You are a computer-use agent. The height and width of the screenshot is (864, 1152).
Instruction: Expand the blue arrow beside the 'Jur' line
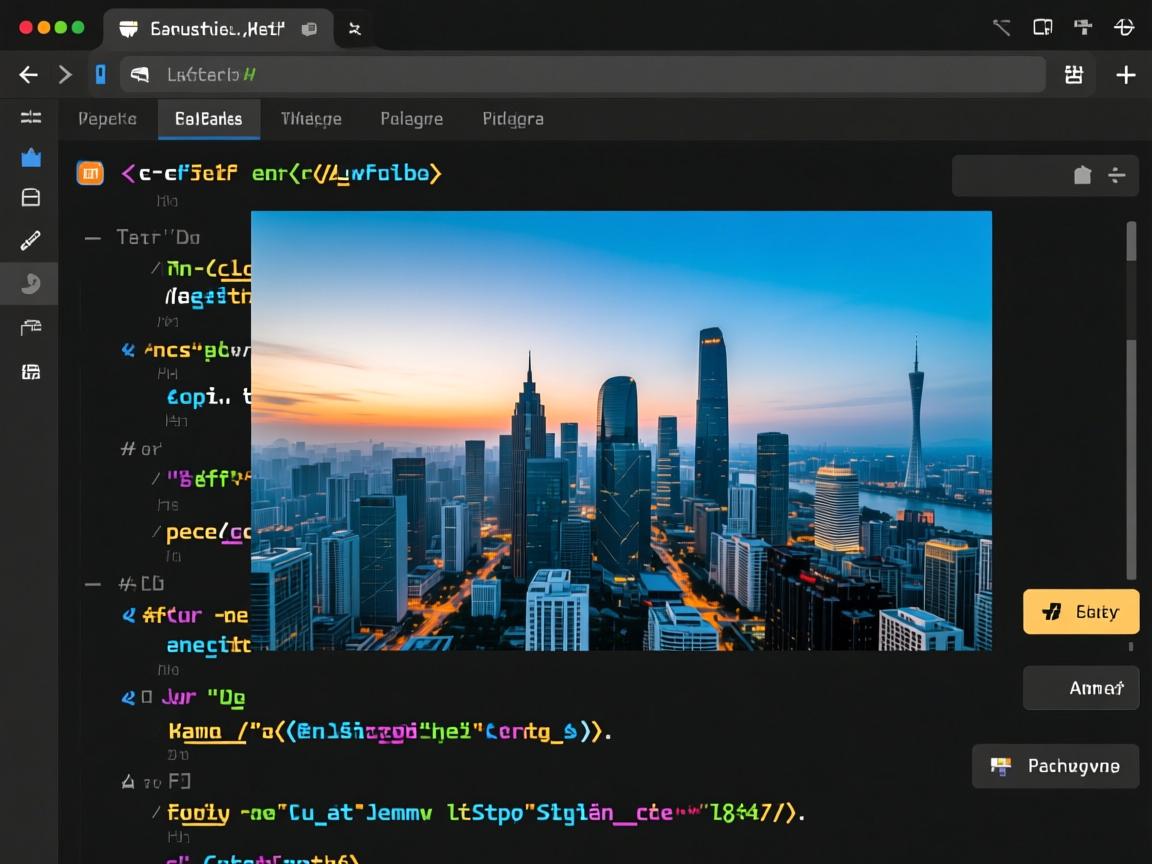pyautogui.click(x=128, y=697)
